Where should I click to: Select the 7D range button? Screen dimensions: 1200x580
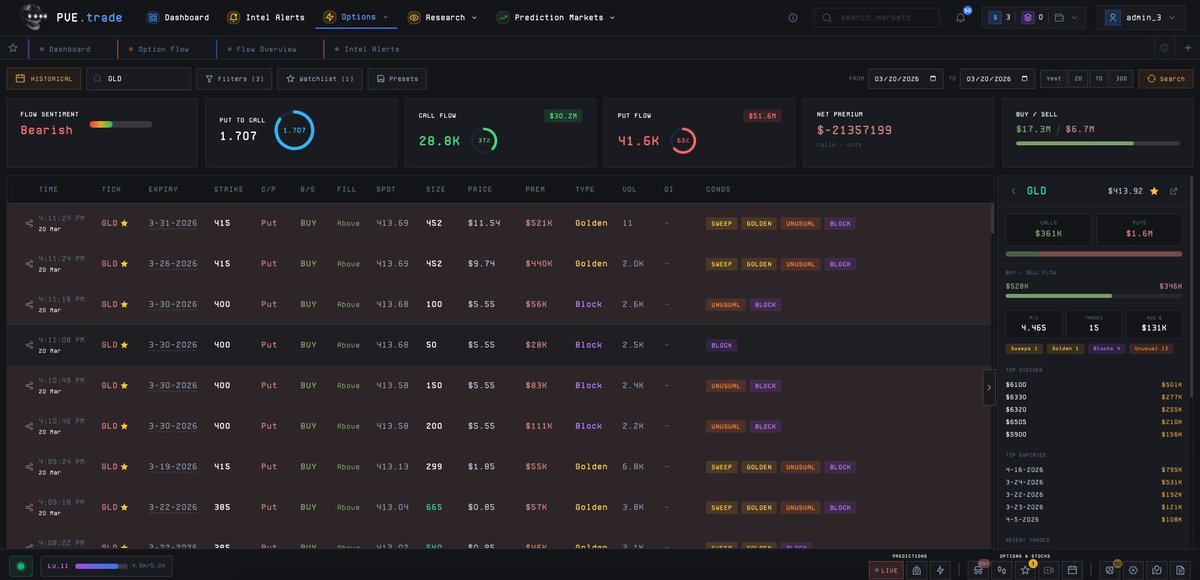click(1099, 79)
